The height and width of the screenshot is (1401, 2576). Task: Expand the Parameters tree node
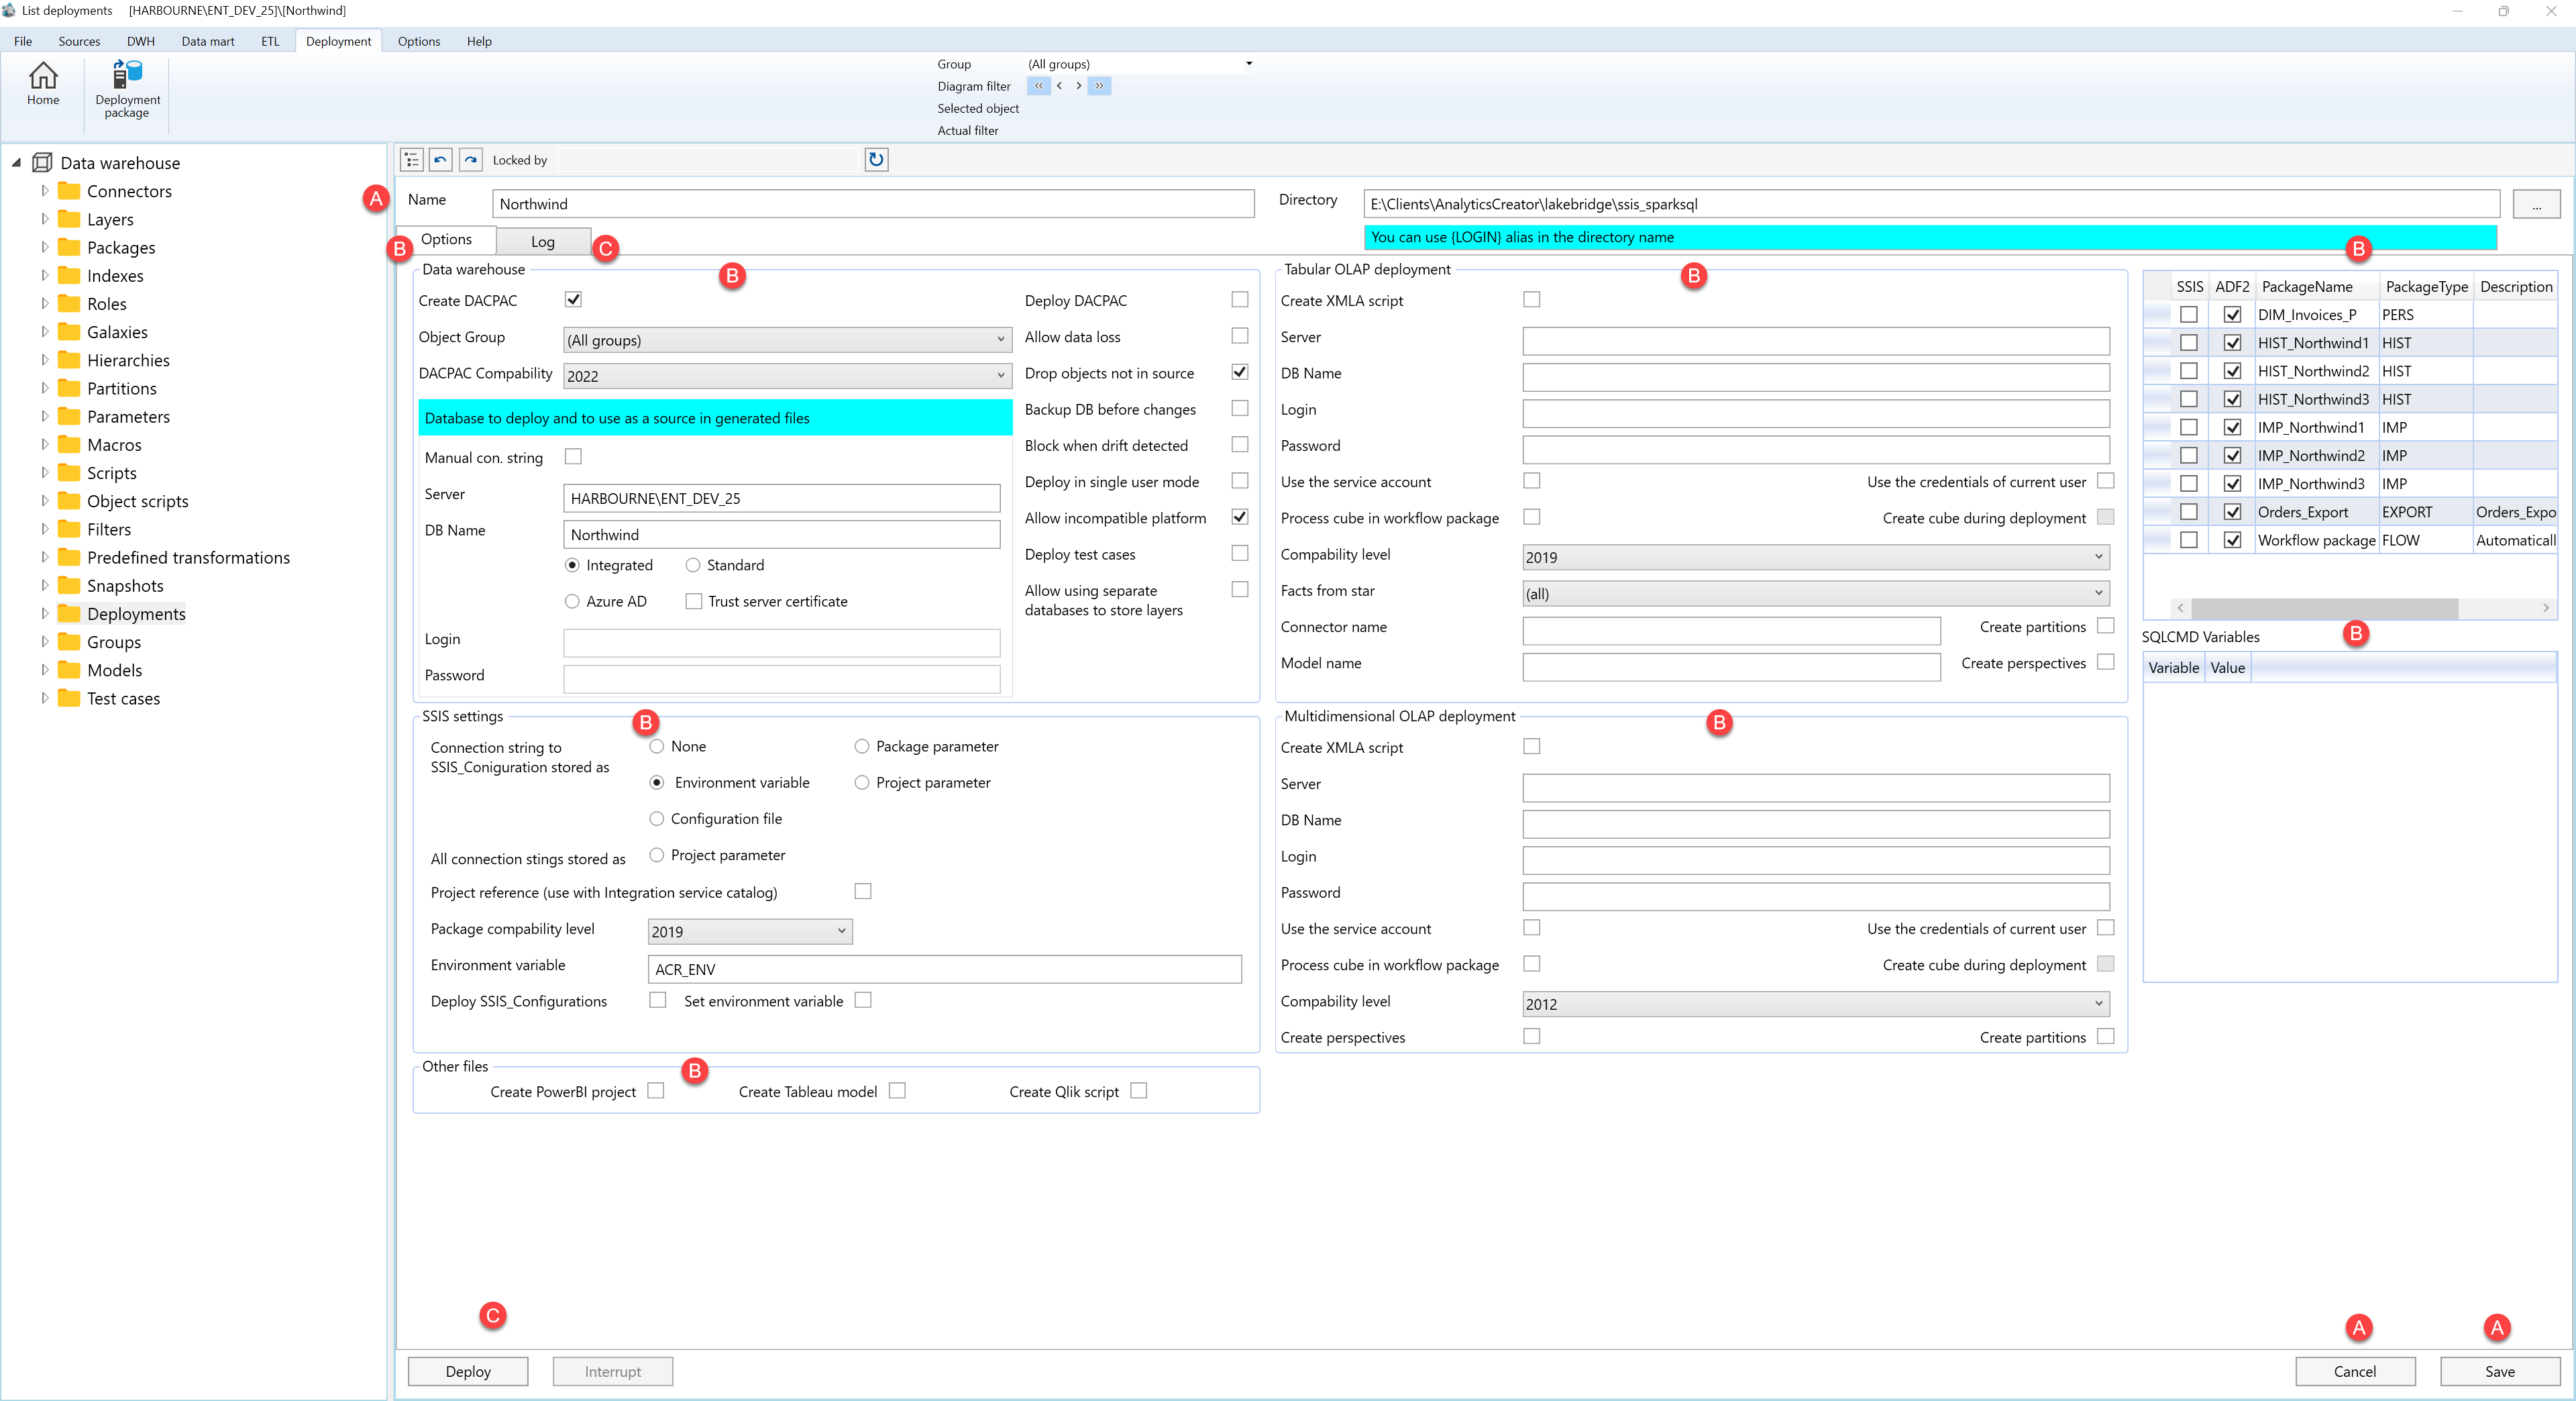[44, 416]
